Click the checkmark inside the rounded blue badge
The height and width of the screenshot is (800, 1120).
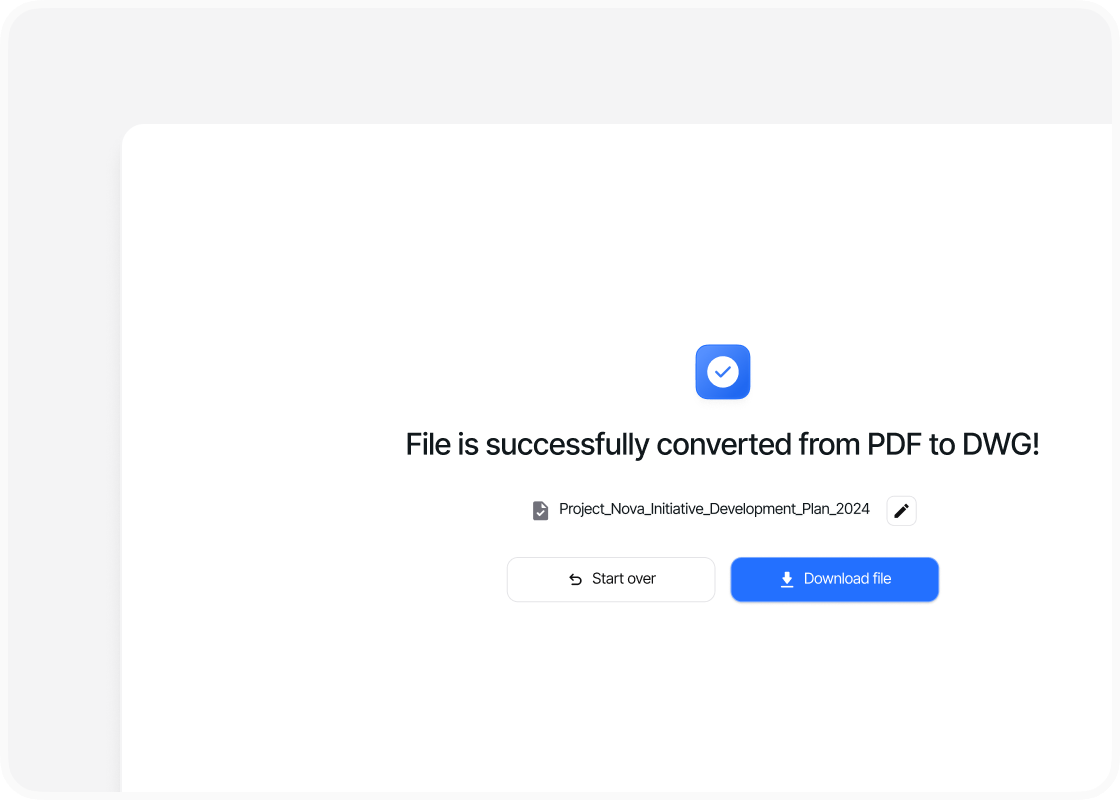722,371
